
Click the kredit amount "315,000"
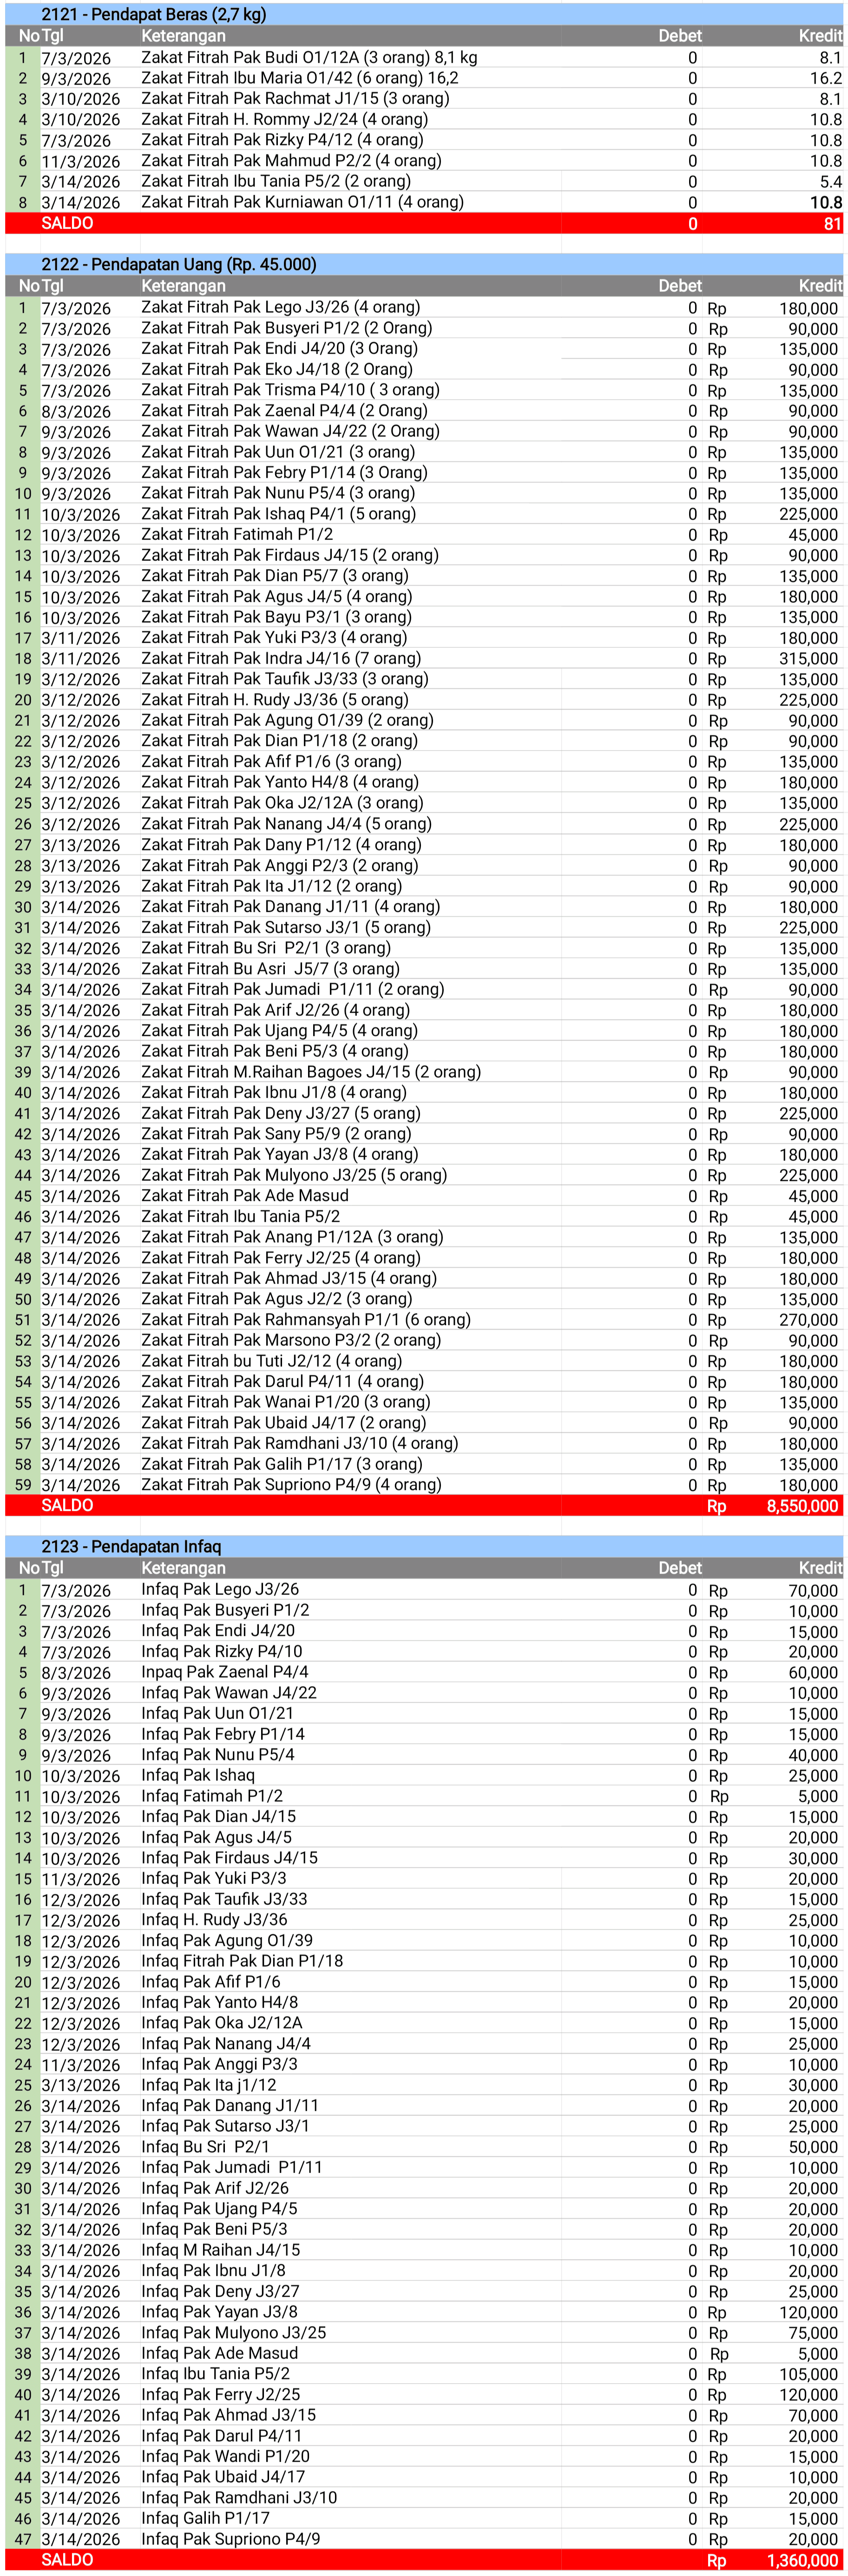coord(808,659)
